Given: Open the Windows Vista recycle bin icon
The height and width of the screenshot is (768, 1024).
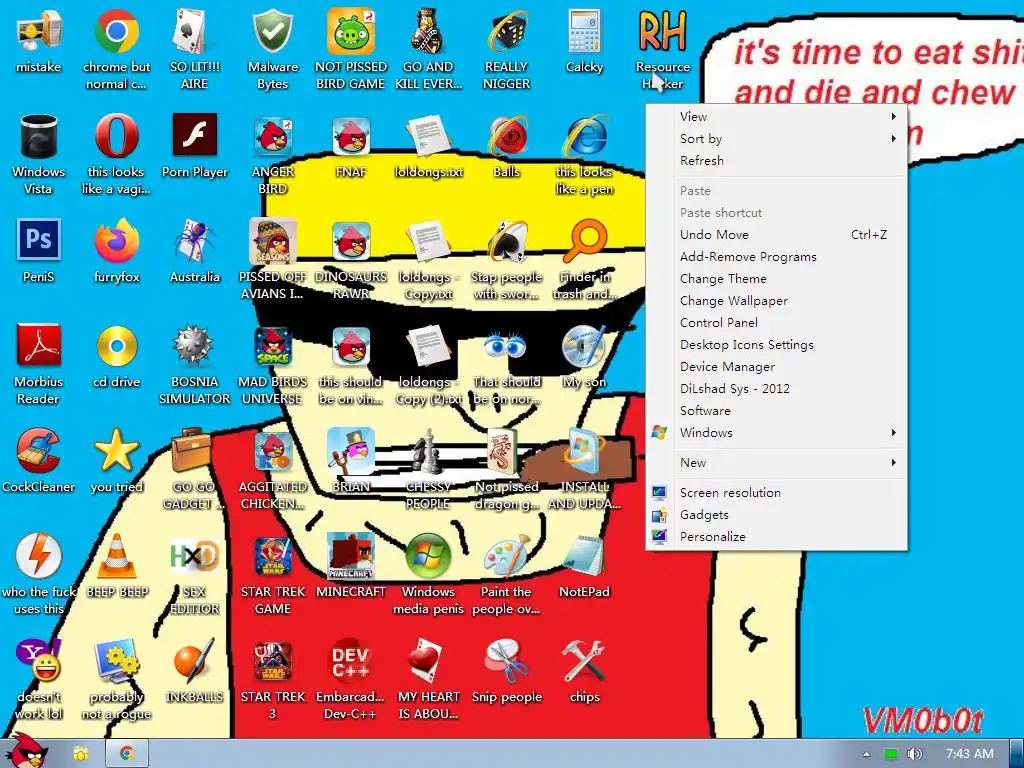Looking at the screenshot, I should 39,136.
